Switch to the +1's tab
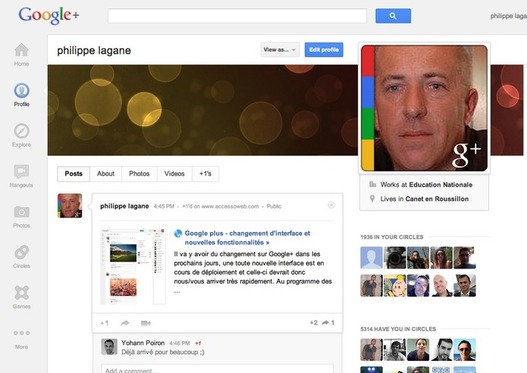Viewport: 527px width, 373px height. click(x=205, y=174)
